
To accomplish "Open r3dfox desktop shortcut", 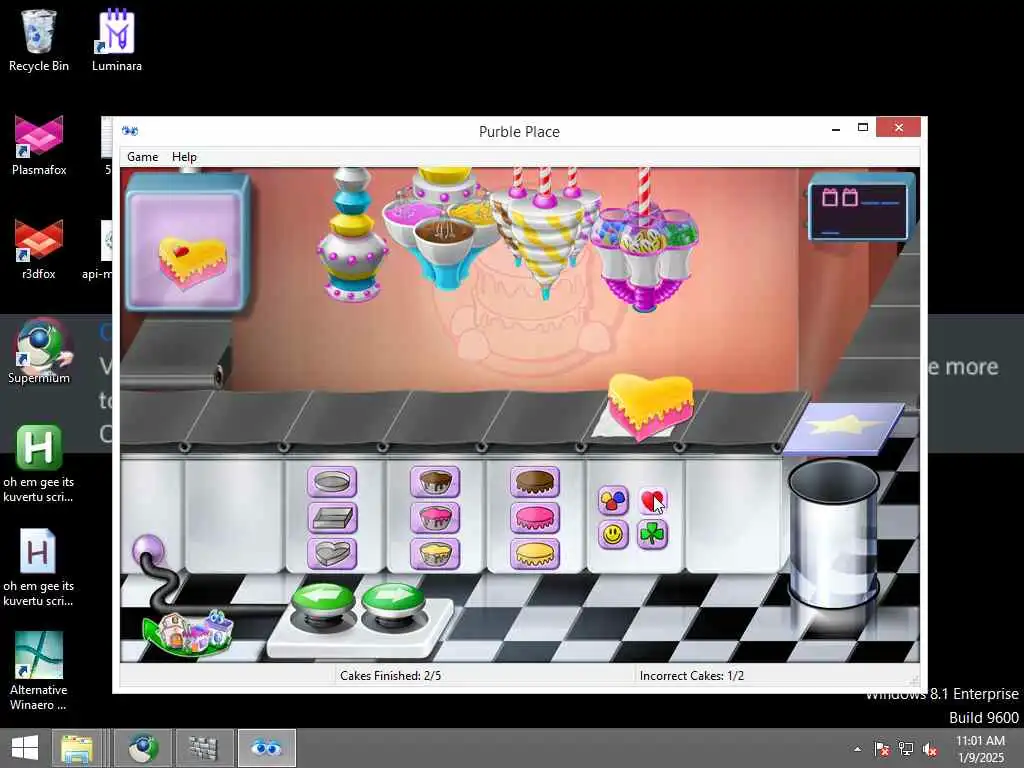I will click(39, 249).
